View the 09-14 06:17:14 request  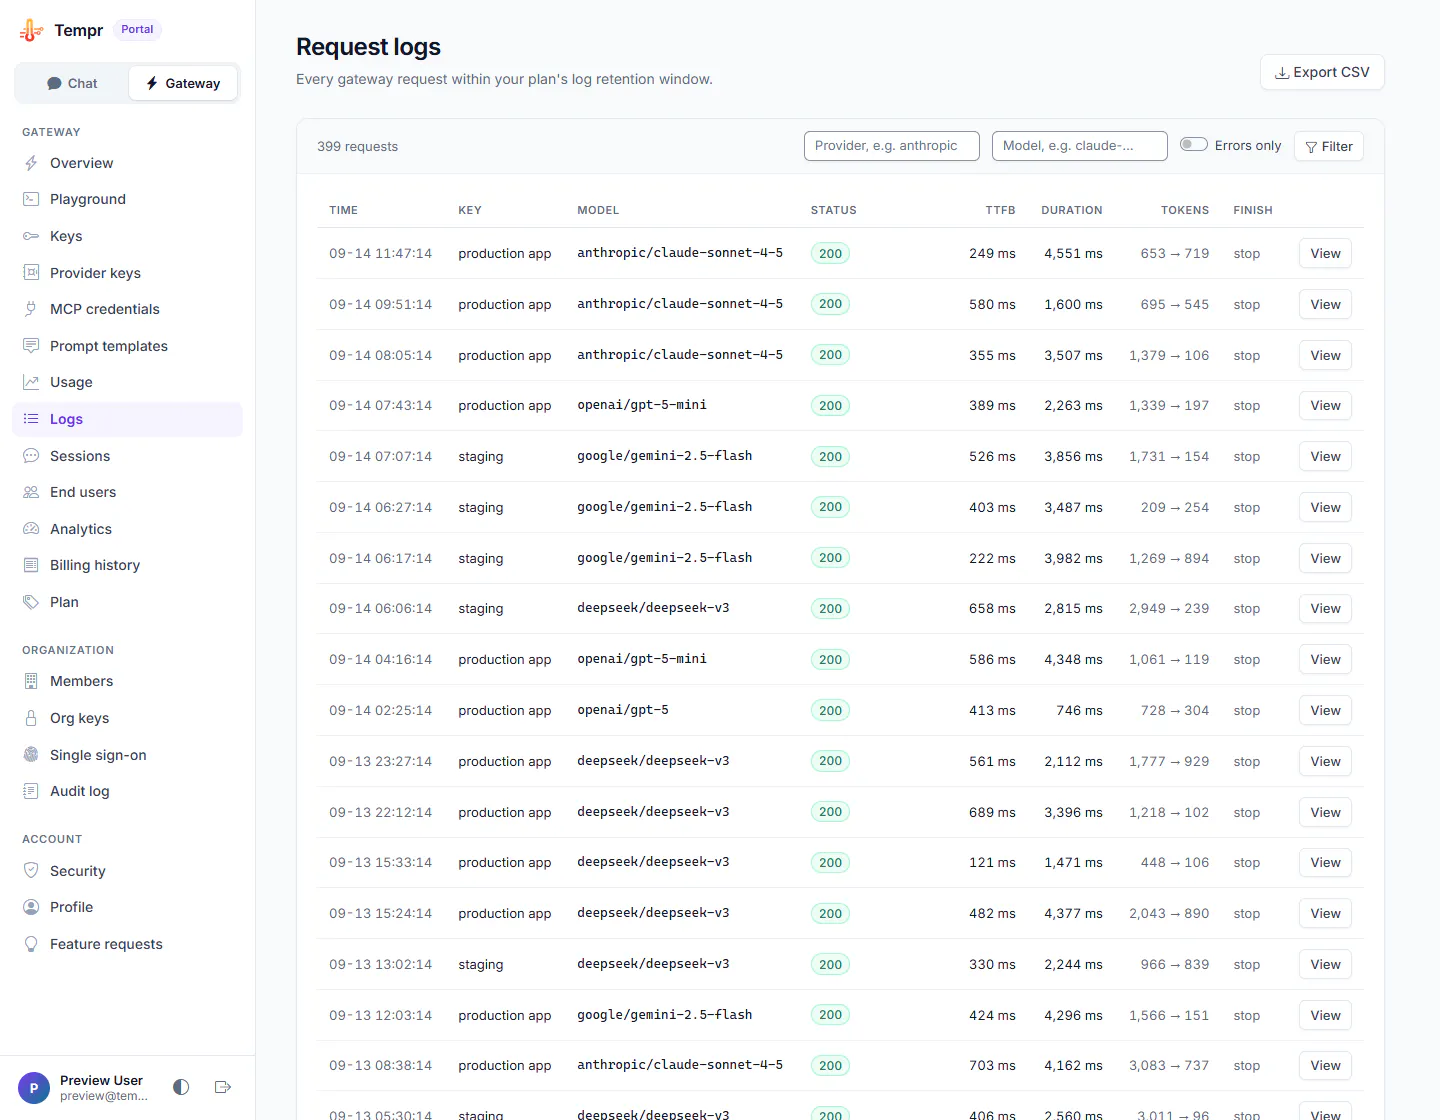click(x=1325, y=559)
